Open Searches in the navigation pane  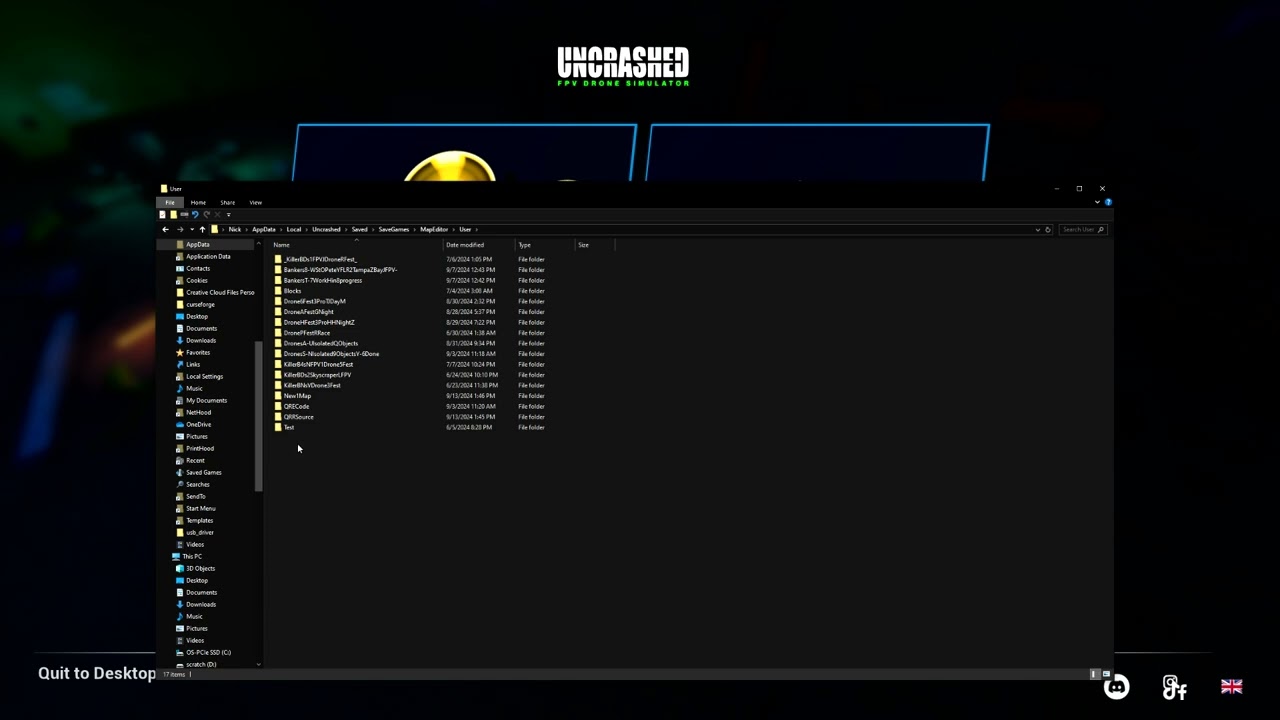click(198, 484)
